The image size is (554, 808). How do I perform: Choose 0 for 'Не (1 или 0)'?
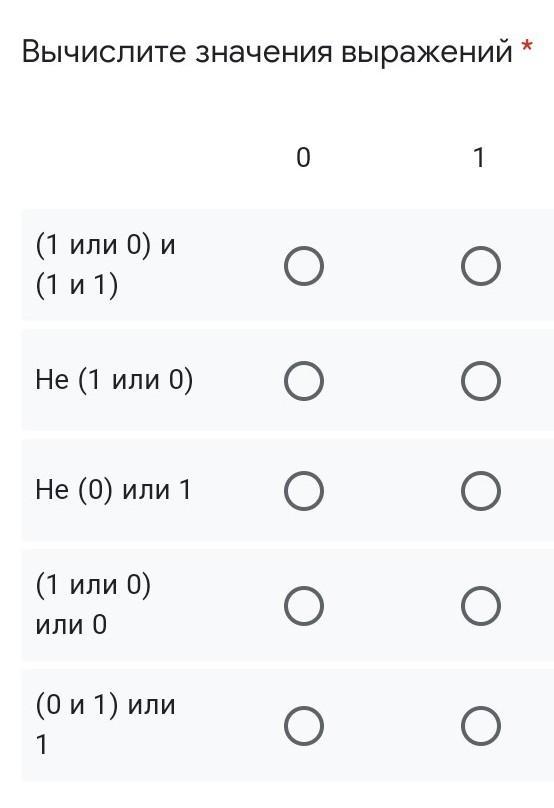click(304, 381)
